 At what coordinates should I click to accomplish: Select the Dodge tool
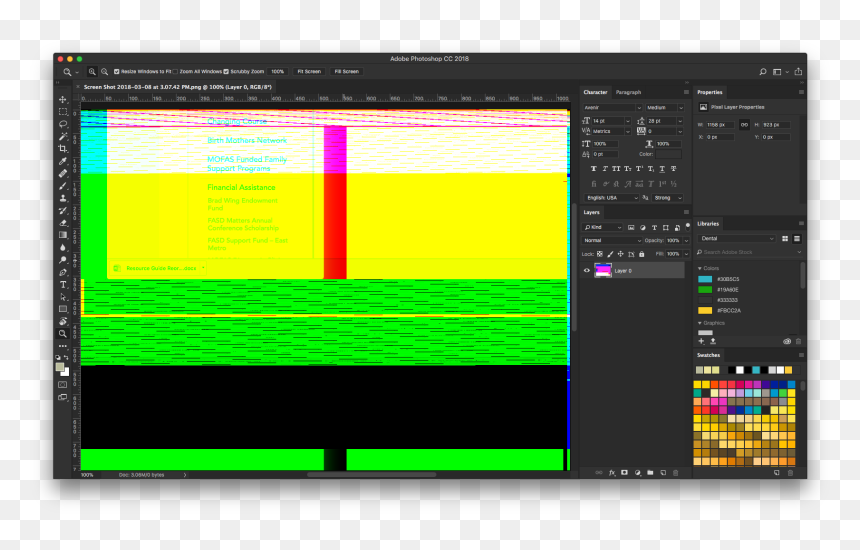tap(63, 260)
